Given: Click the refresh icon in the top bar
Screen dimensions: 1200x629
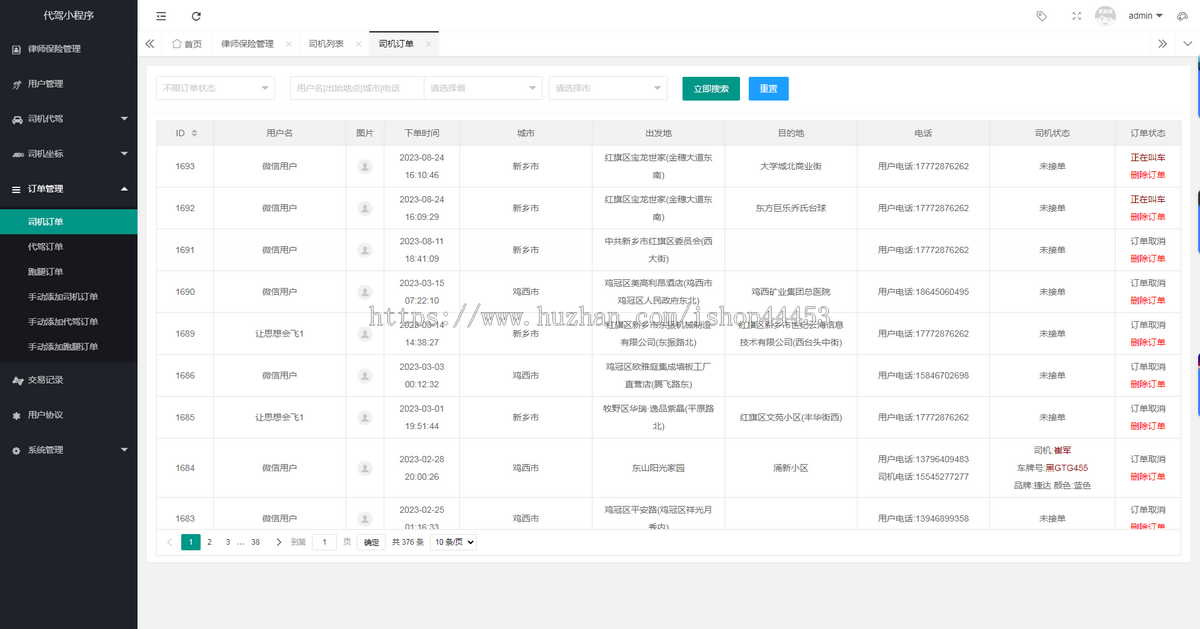Looking at the screenshot, I should [x=196, y=16].
